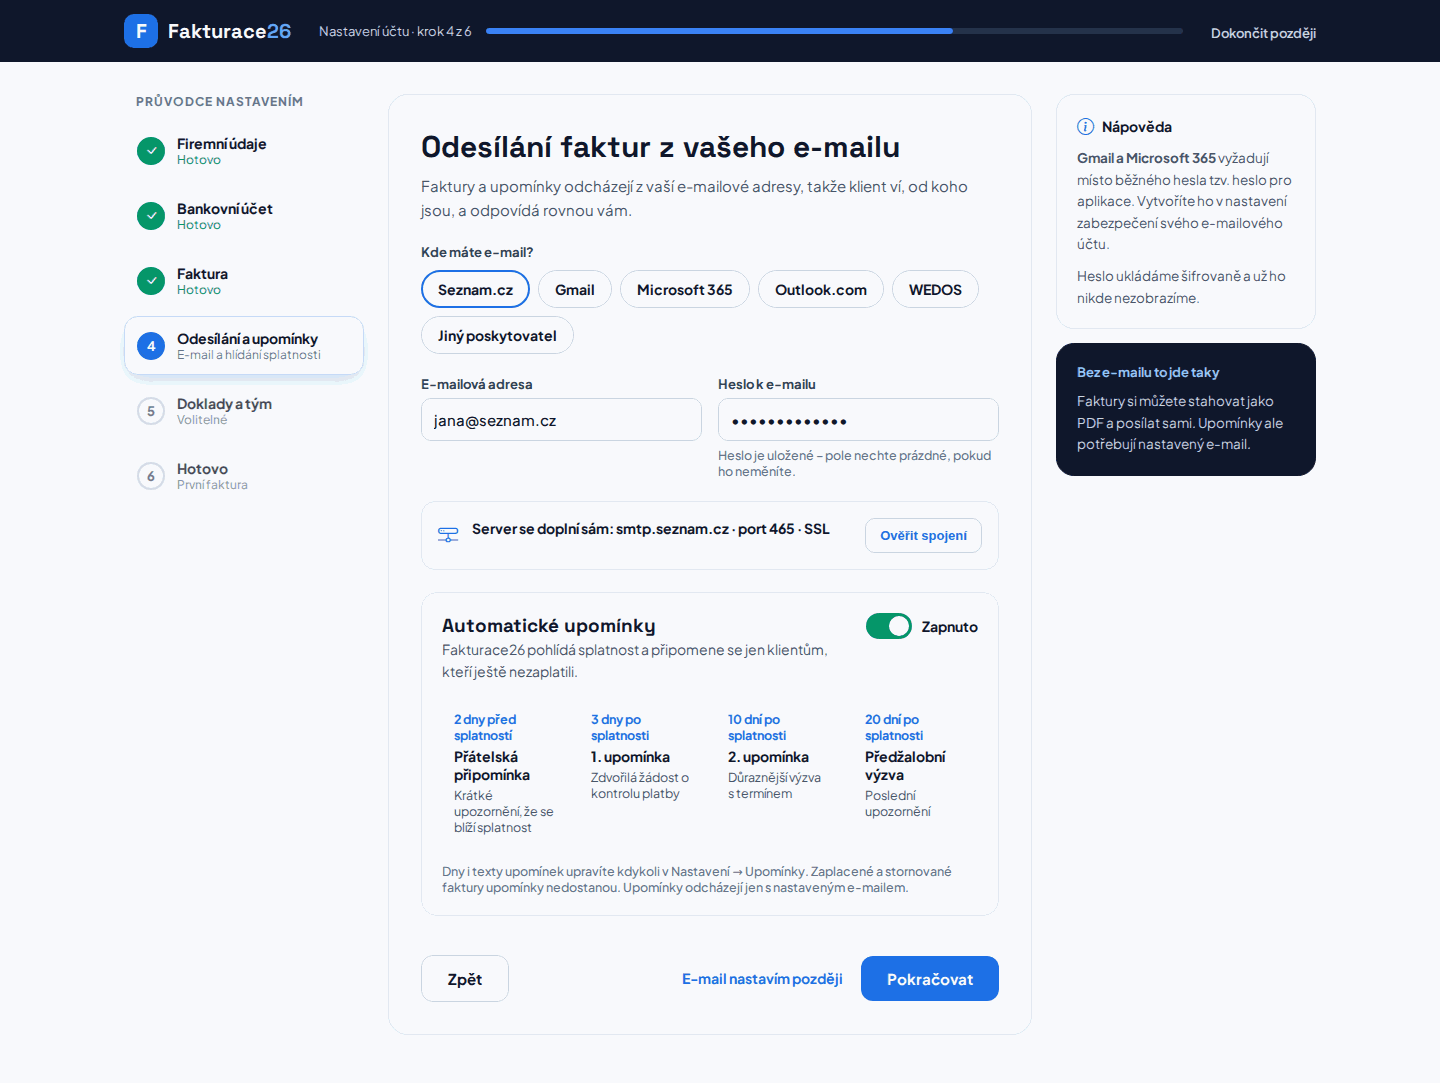Click the info icon beside Nápověda

coord(1085,127)
